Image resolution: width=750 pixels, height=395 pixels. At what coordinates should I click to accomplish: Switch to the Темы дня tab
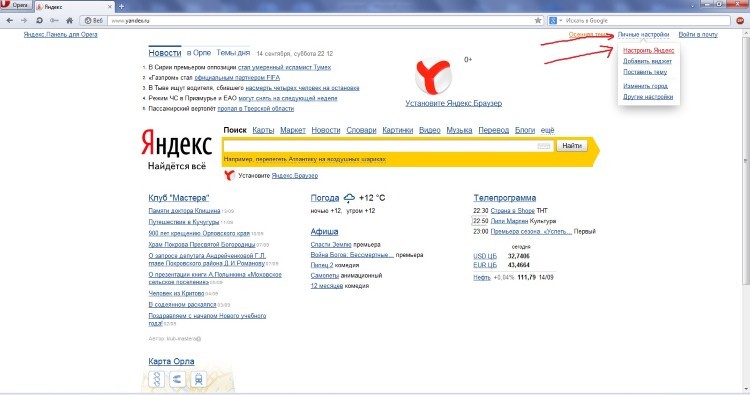pyautogui.click(x=233, y=53)
